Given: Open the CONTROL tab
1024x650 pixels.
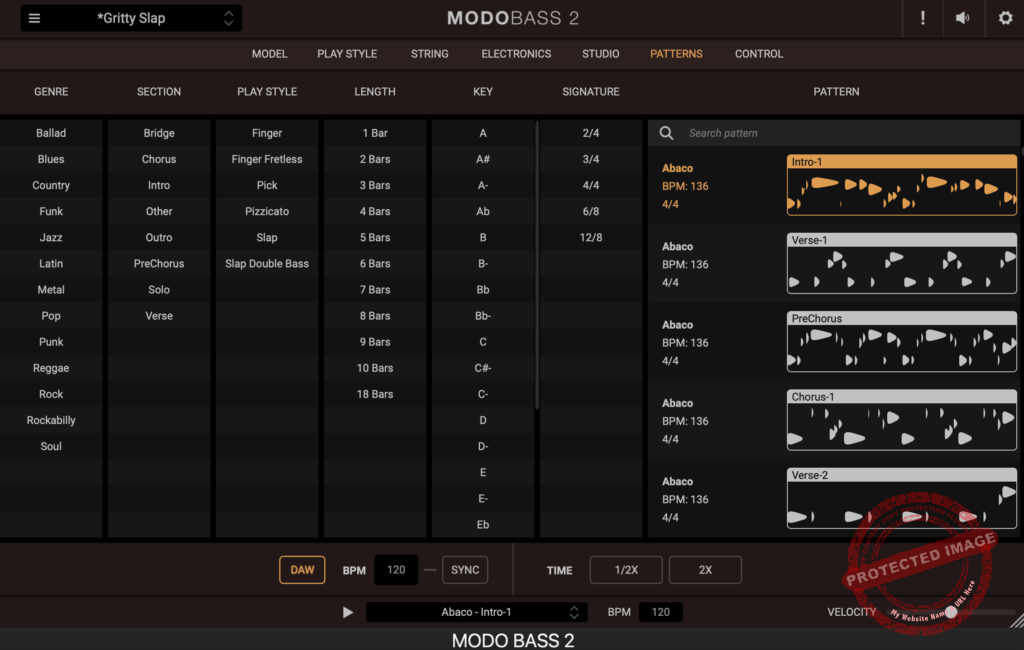Looking at the screenshot, I should (x=759, y=54).
